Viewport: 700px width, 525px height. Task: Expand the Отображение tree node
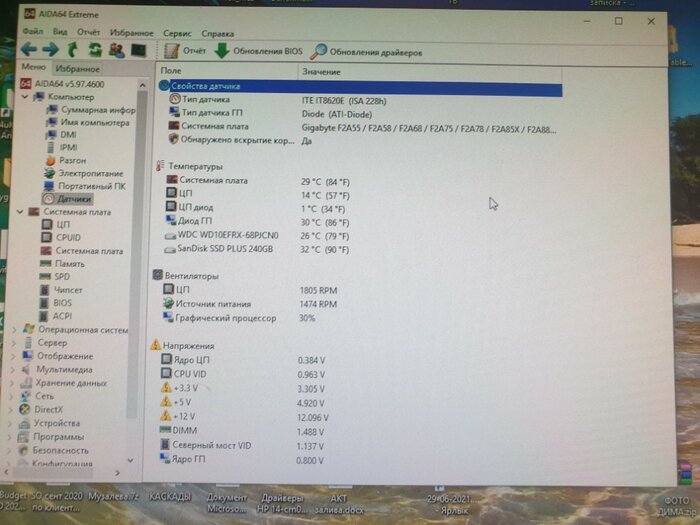click(x=13, y=356)
